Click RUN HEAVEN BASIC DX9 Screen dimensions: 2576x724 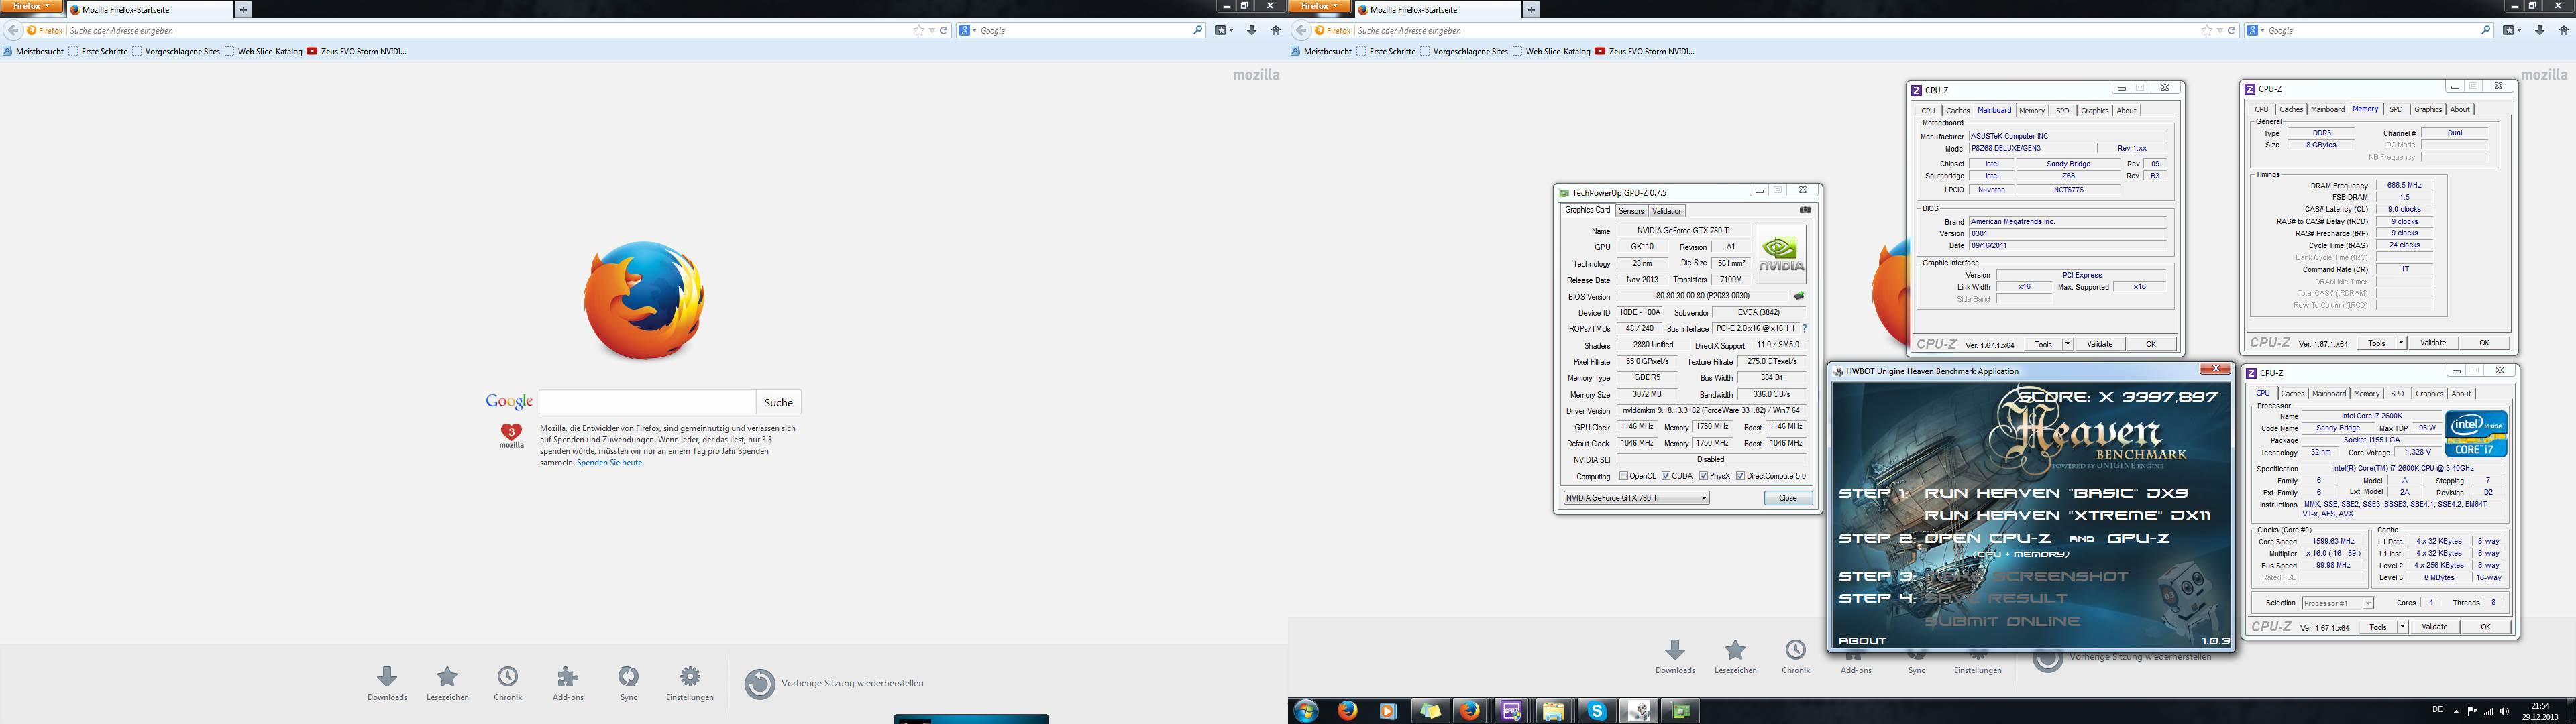(2055, 493)
